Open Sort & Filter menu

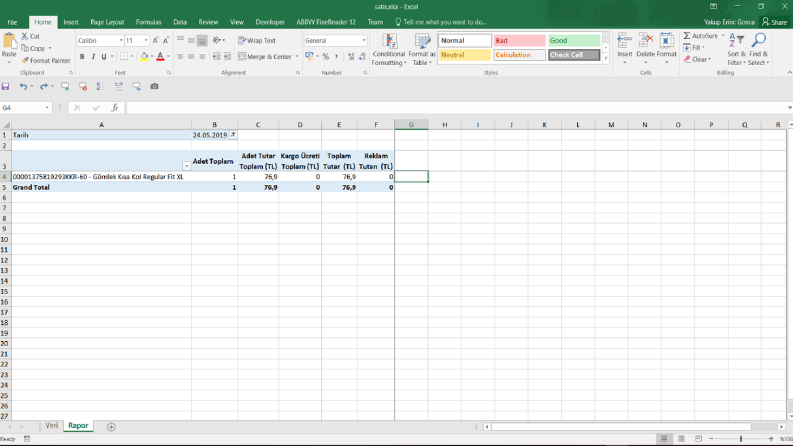[736, 50]
